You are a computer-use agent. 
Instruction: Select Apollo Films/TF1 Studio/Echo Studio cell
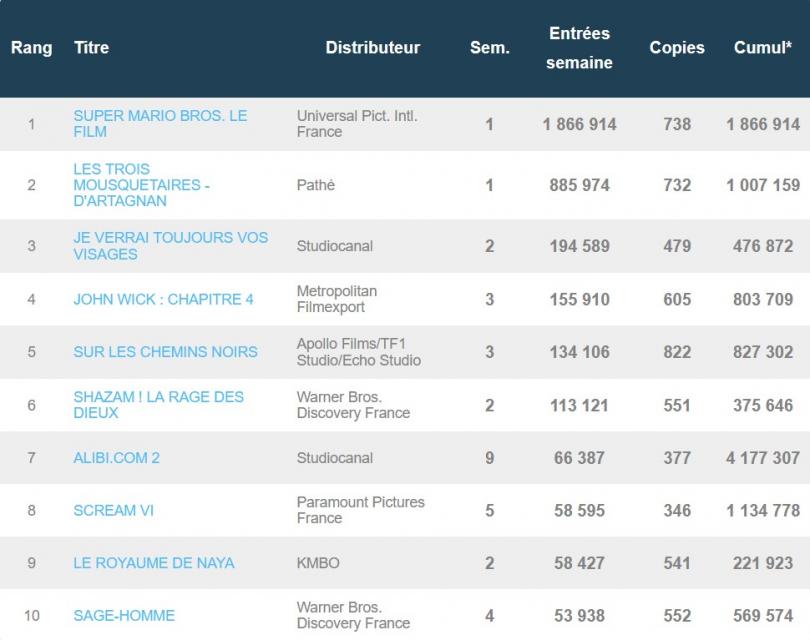pyautogui.click(x=359, y=352)
